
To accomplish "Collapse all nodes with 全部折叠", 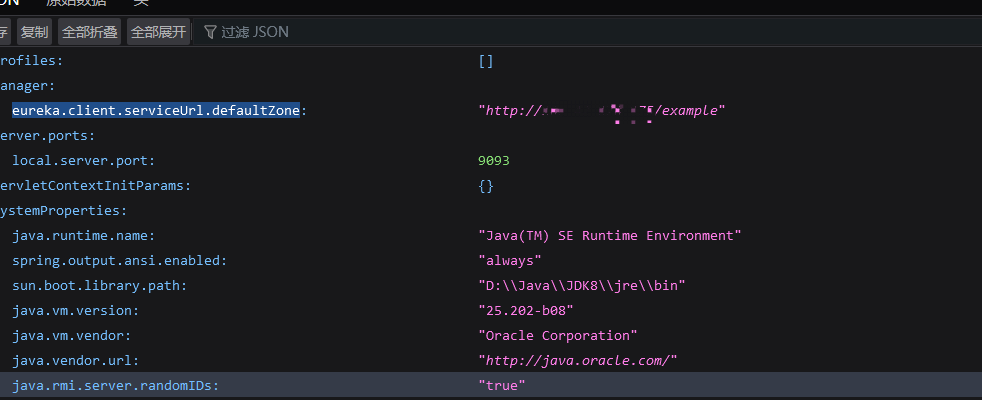I will (90, 32).
